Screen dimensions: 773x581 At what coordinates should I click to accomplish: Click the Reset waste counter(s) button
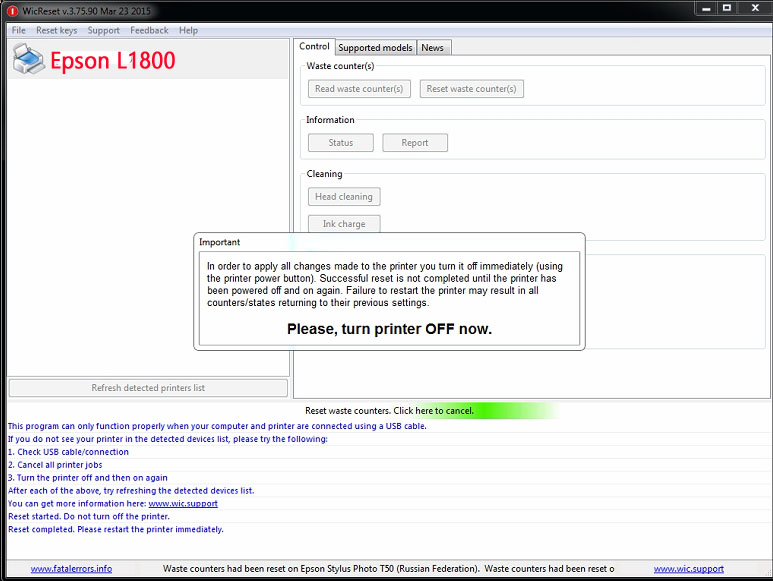point(471,89)
